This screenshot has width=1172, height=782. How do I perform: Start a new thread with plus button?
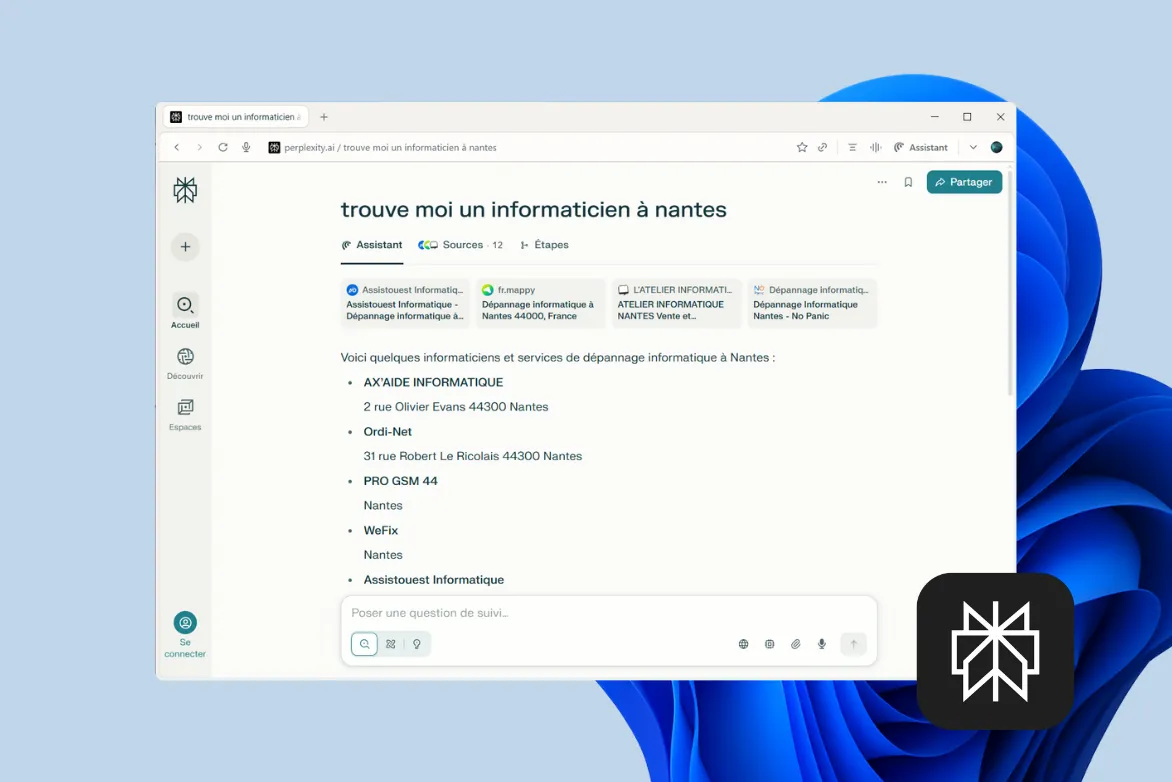click(185, 247)
